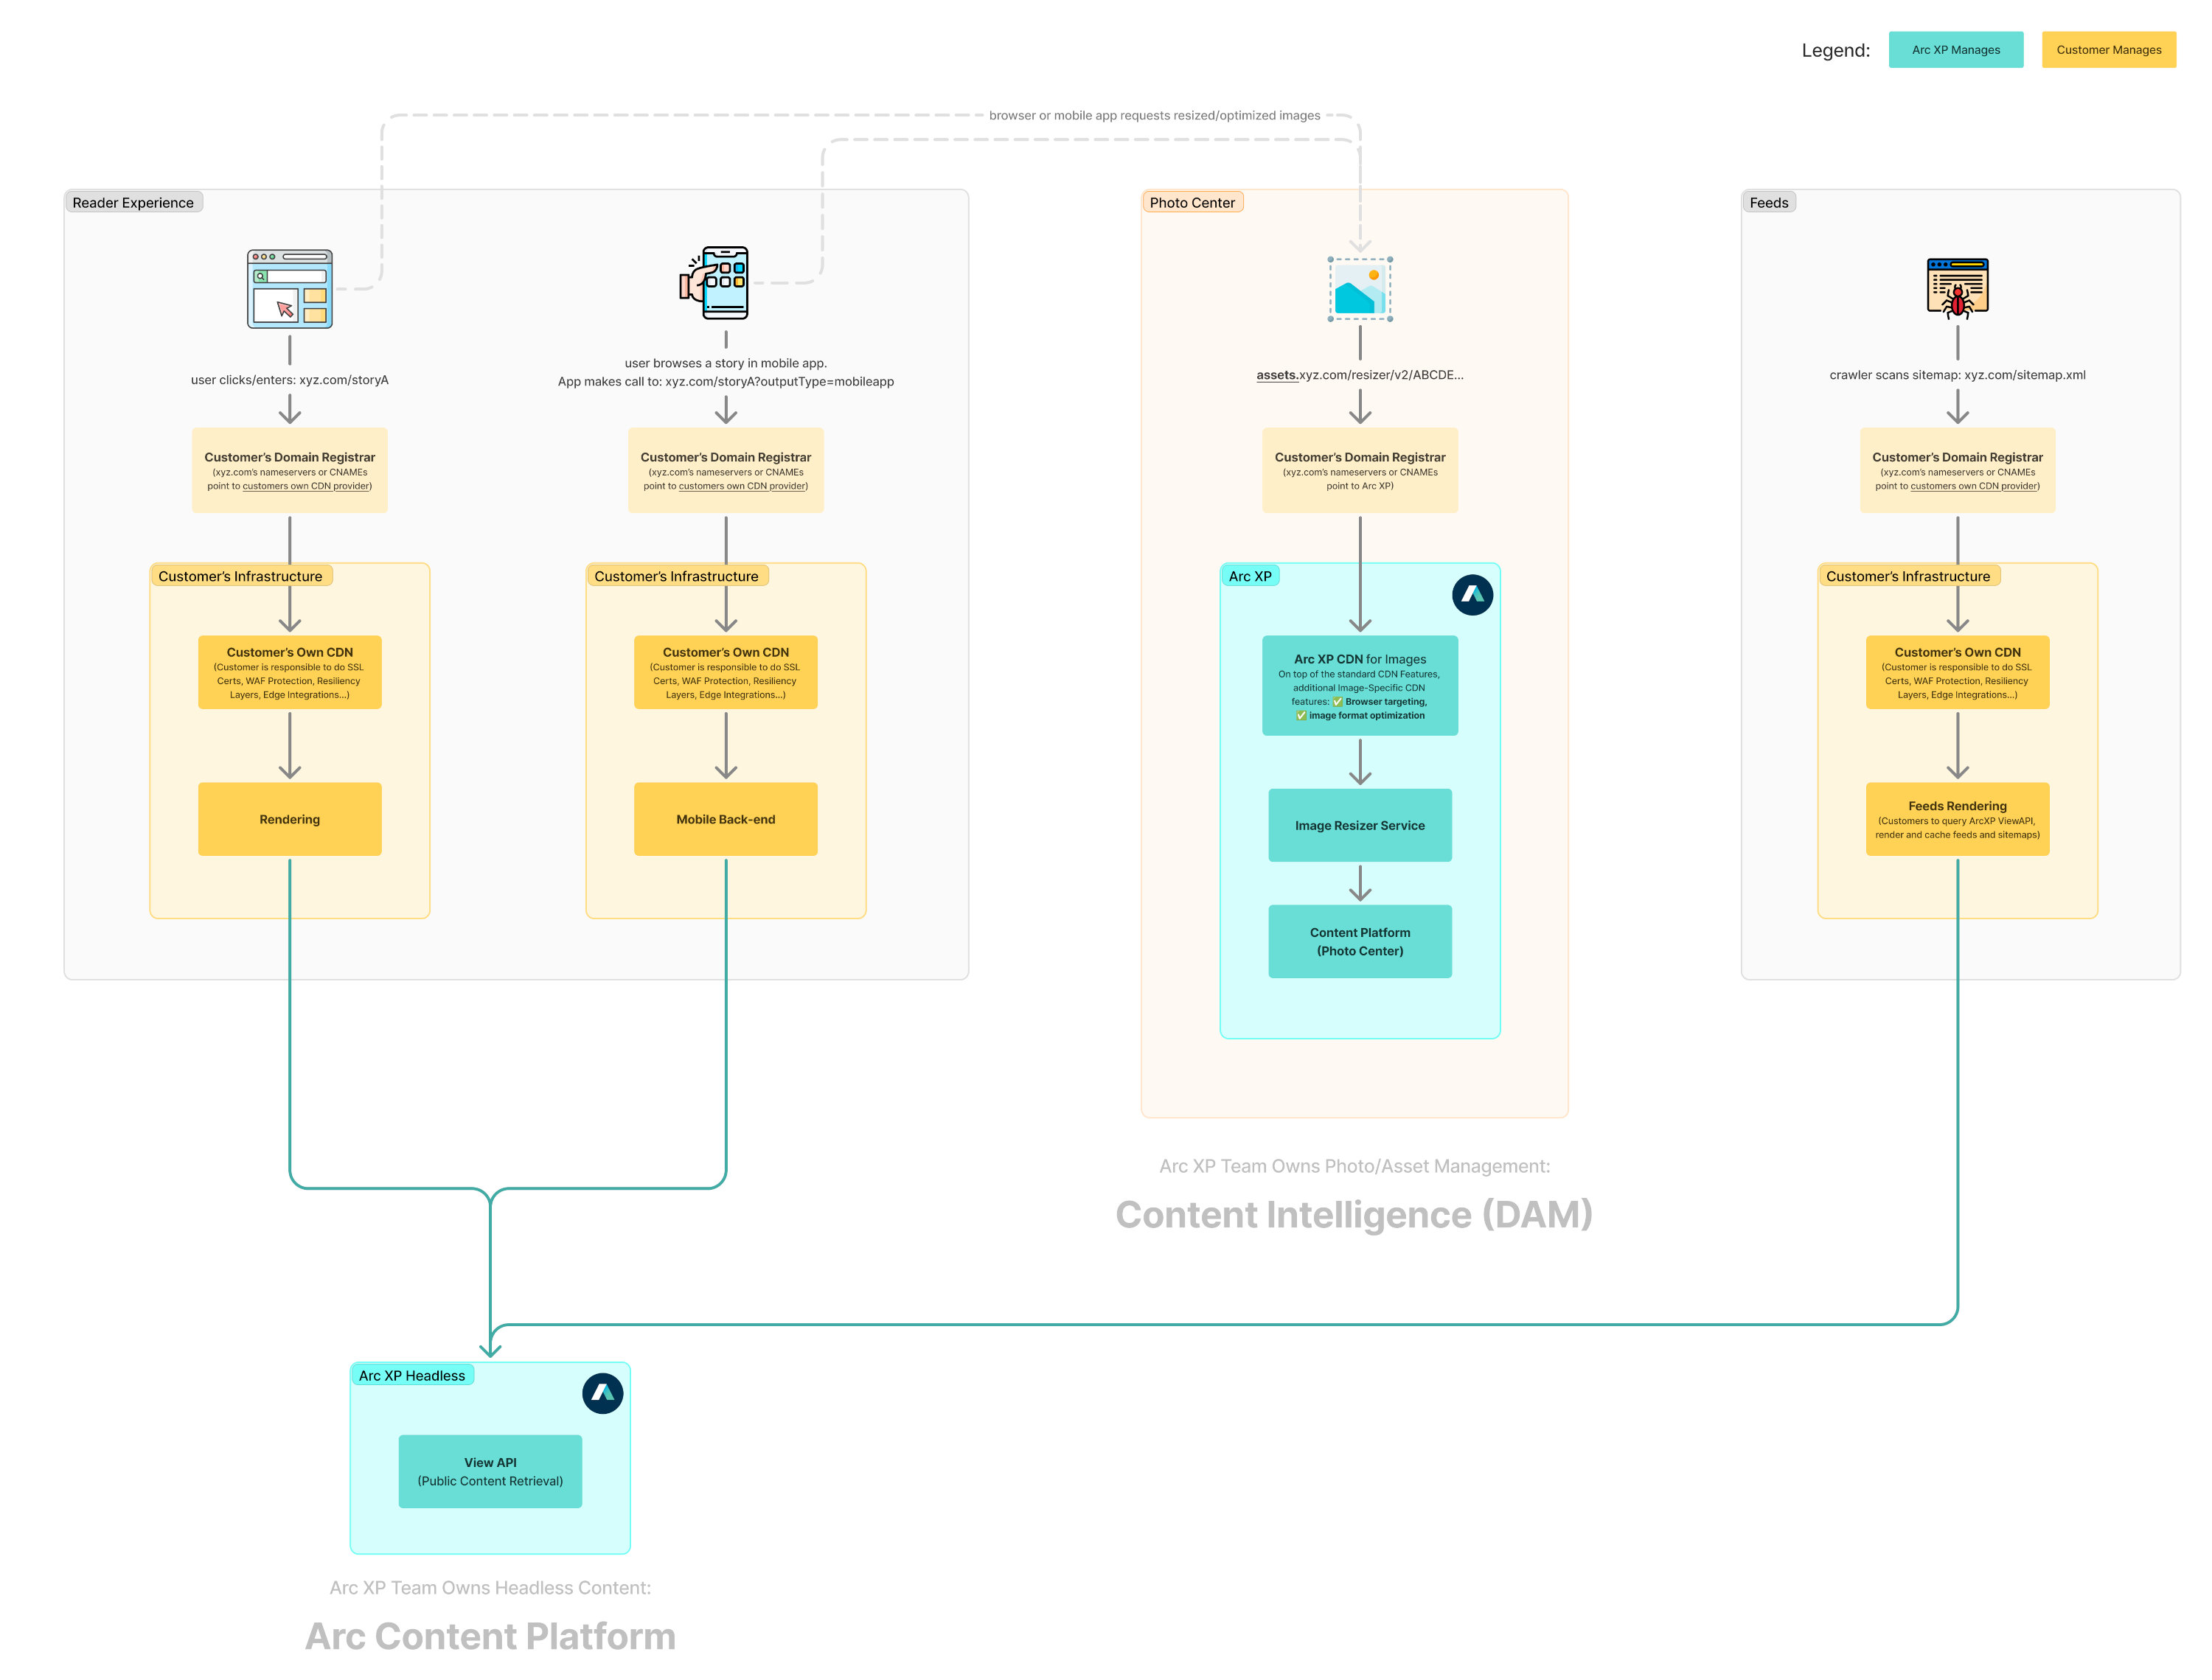Screen dimensions: 2212x1680
Task: Click 'Arc Content Platform' heading
Action: [490, 1636]
